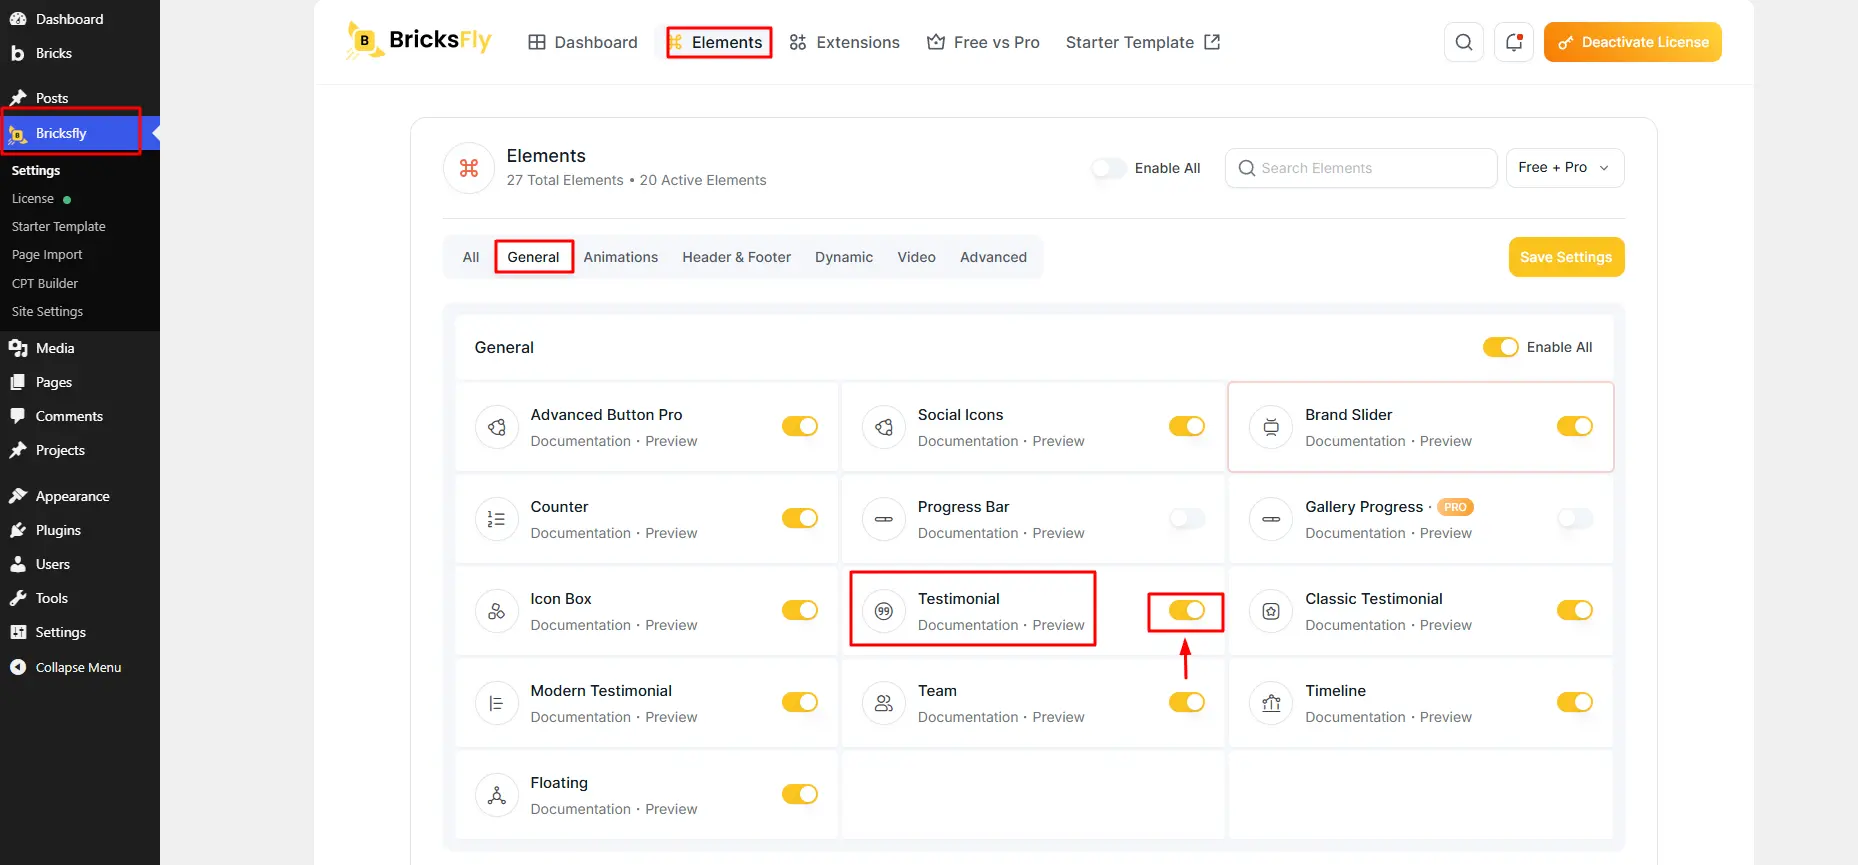Enable the Progress Bar toggle

(x=1187, y=518)
